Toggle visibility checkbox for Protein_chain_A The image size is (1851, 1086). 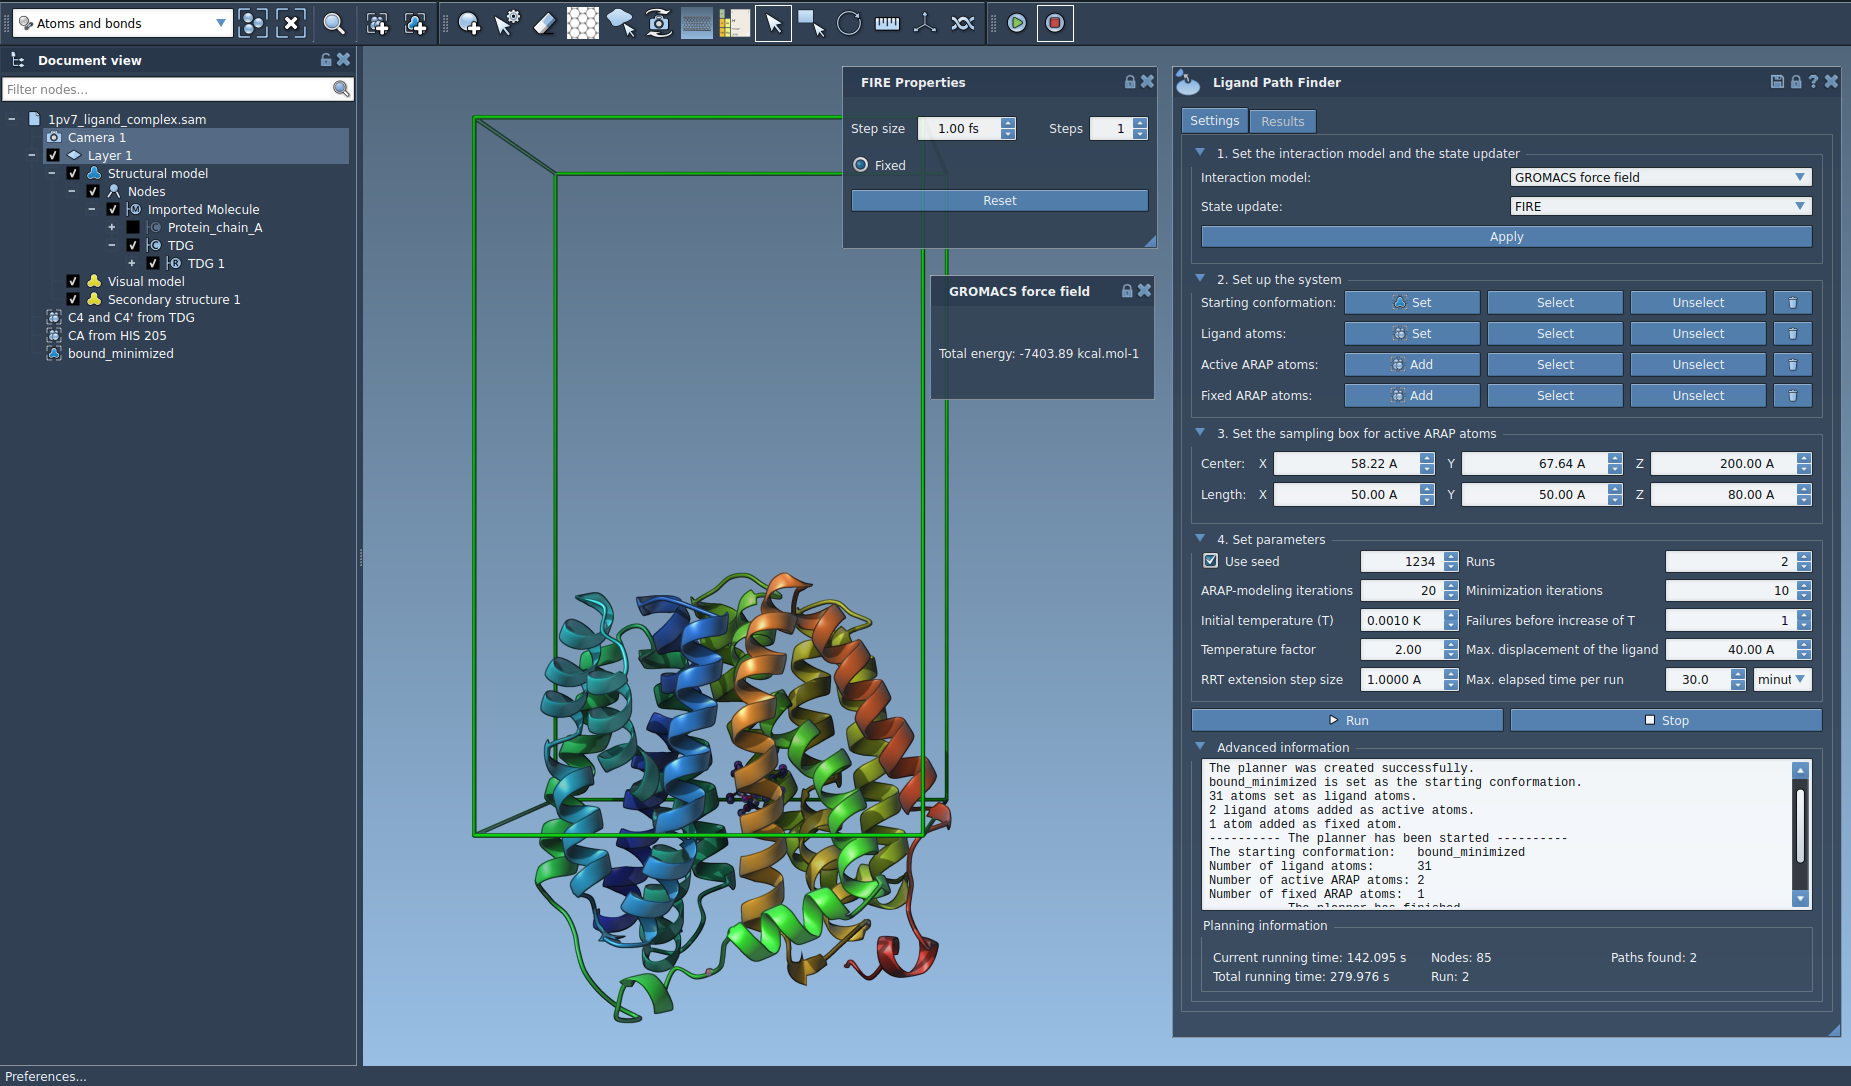click(x=133, y=227)
